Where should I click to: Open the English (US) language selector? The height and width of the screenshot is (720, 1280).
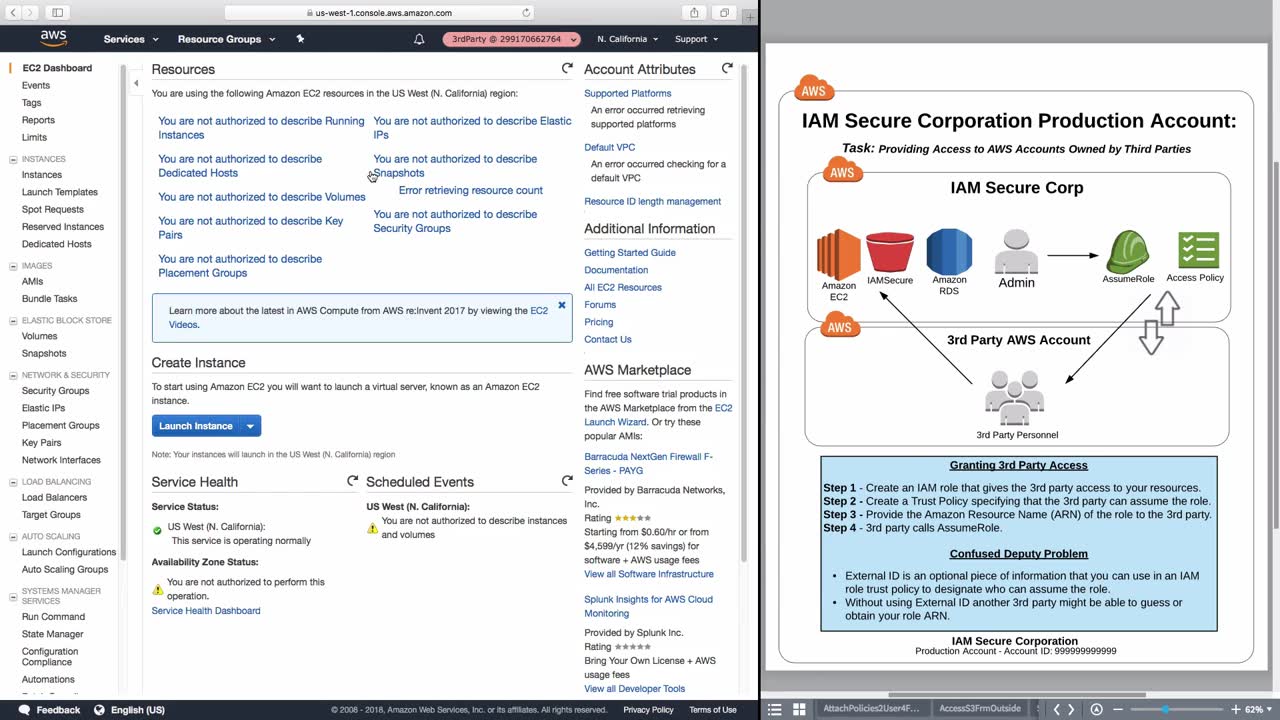tap(129, 710)
